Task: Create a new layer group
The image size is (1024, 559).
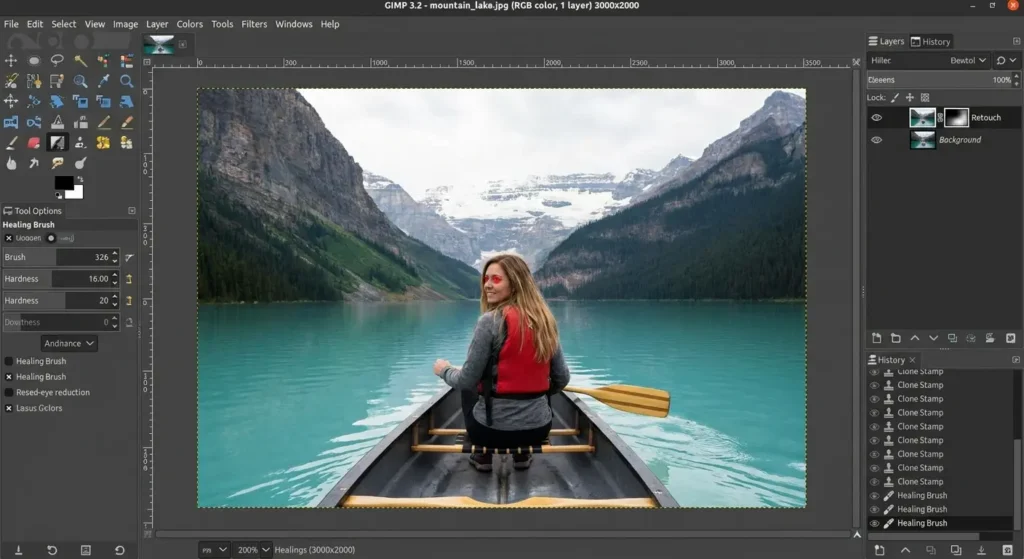Action: [x=895, y=338]
